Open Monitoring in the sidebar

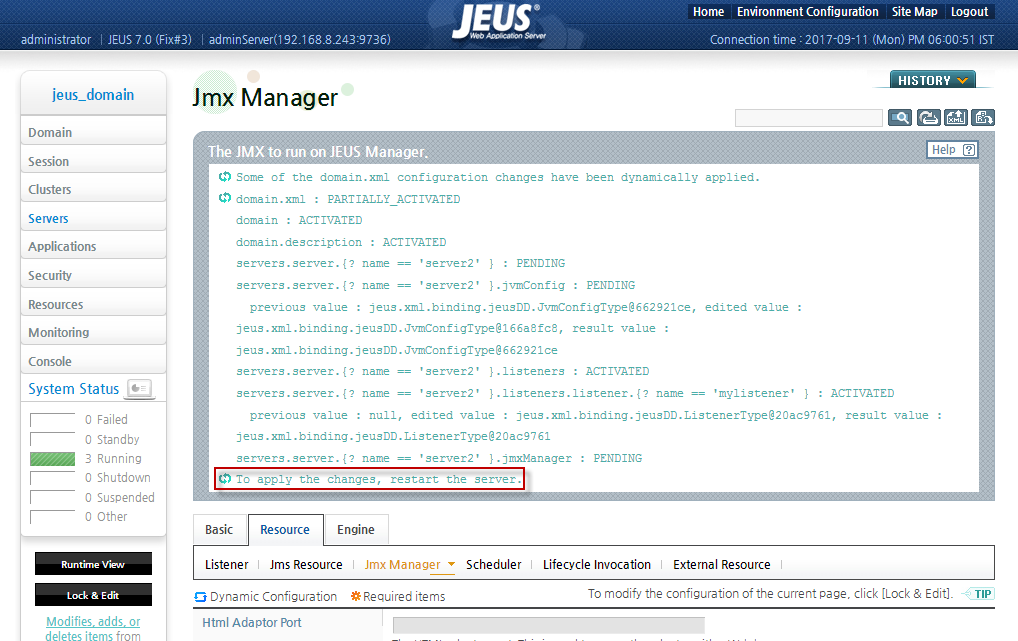click(93, 333)
